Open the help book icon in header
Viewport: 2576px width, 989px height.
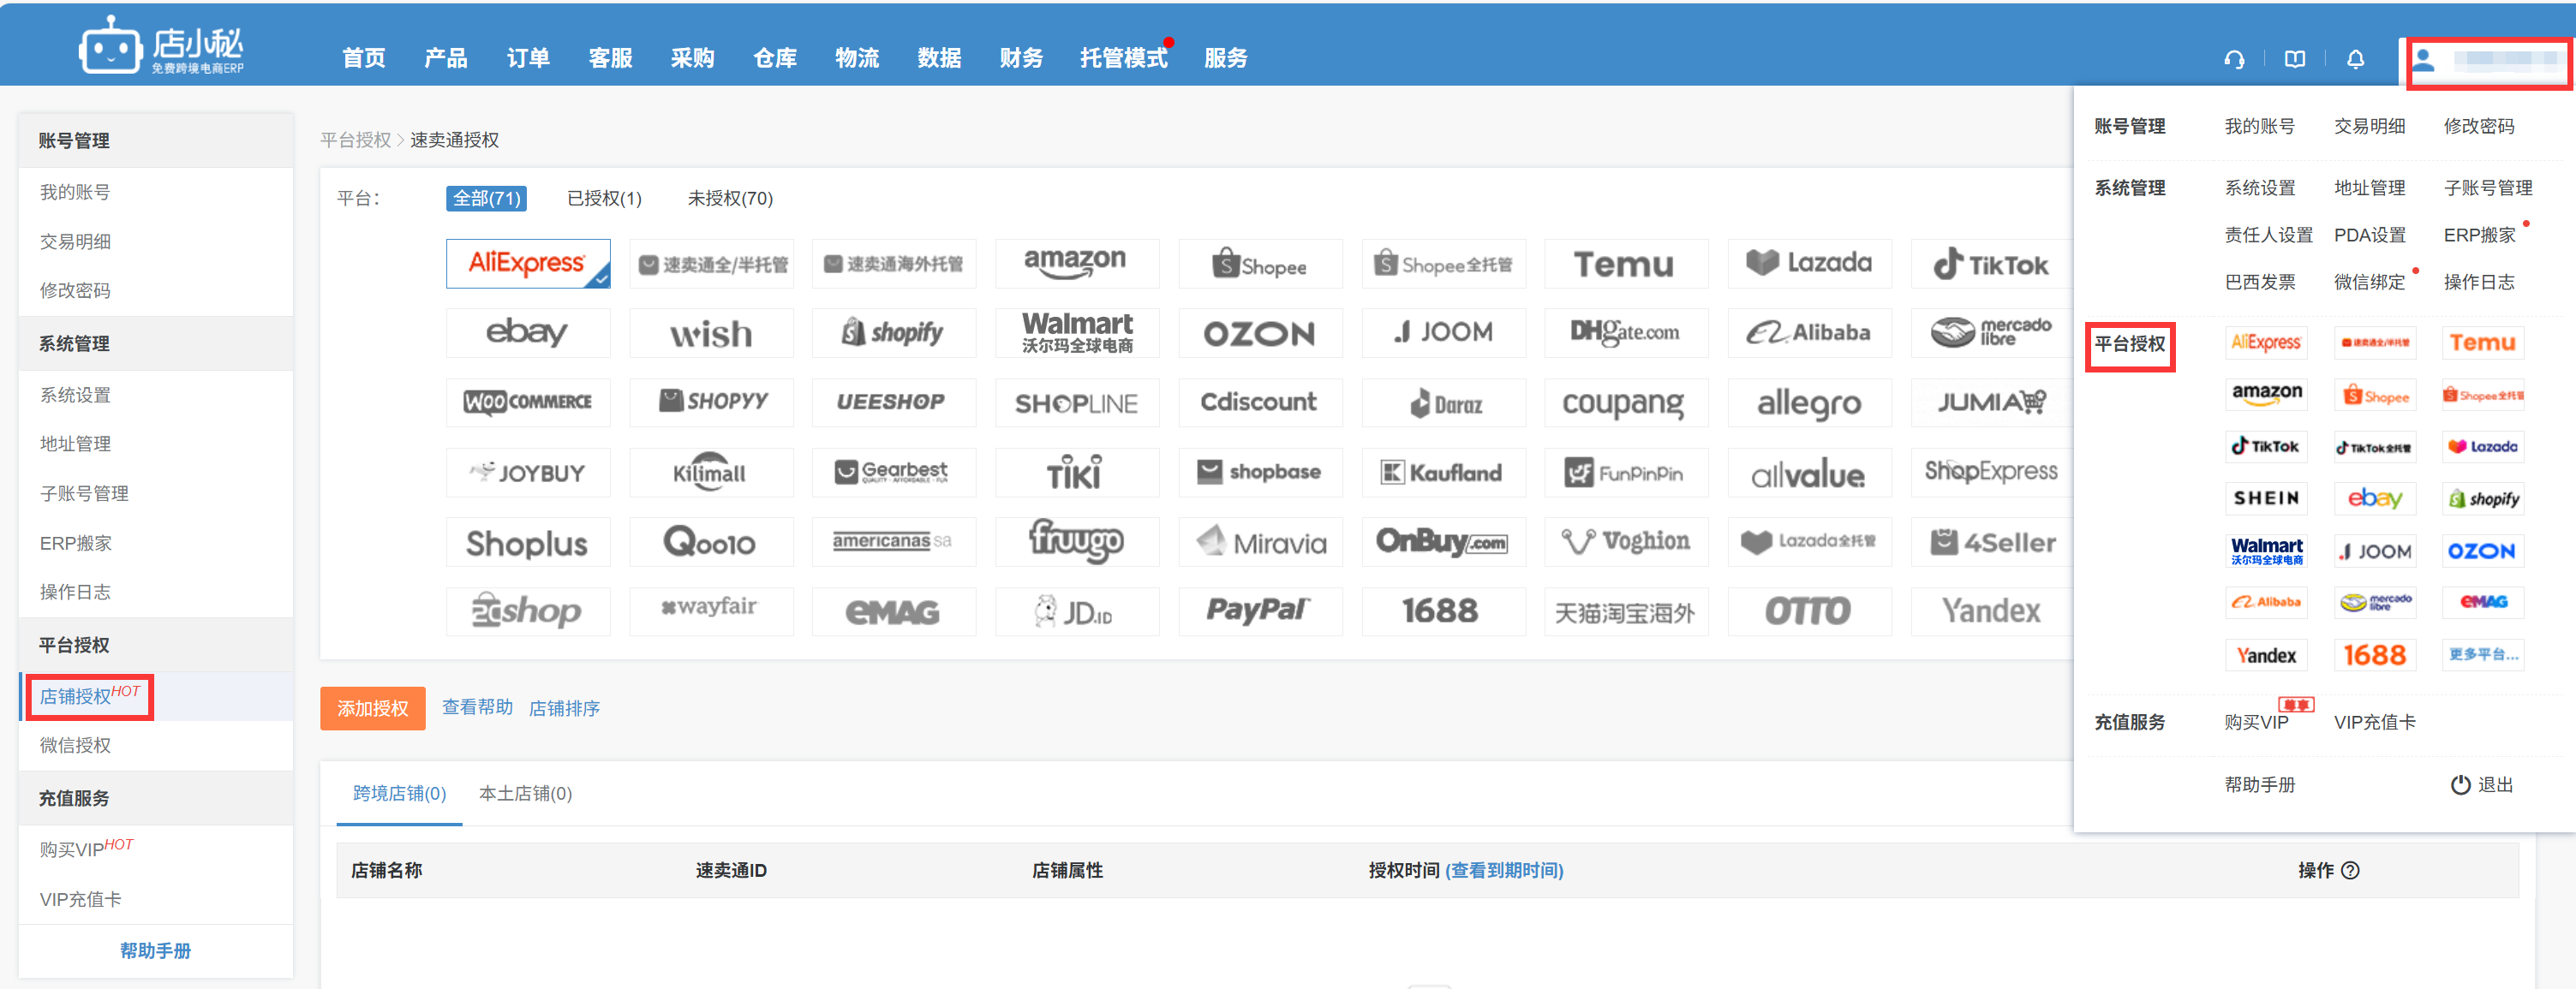point(2295,59)
